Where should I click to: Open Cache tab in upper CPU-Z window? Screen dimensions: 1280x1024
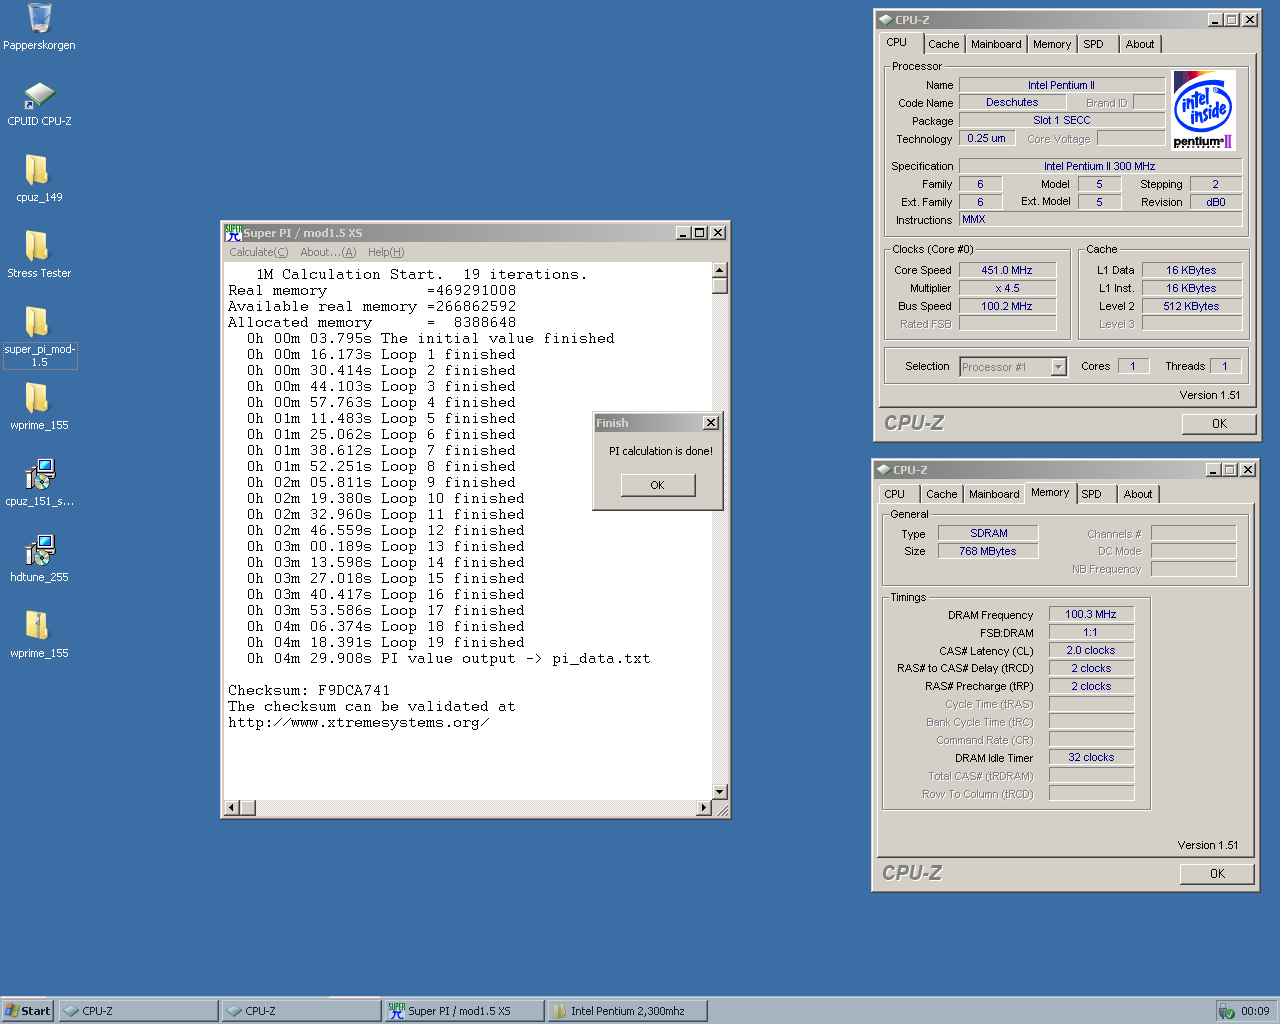[943, 44]
